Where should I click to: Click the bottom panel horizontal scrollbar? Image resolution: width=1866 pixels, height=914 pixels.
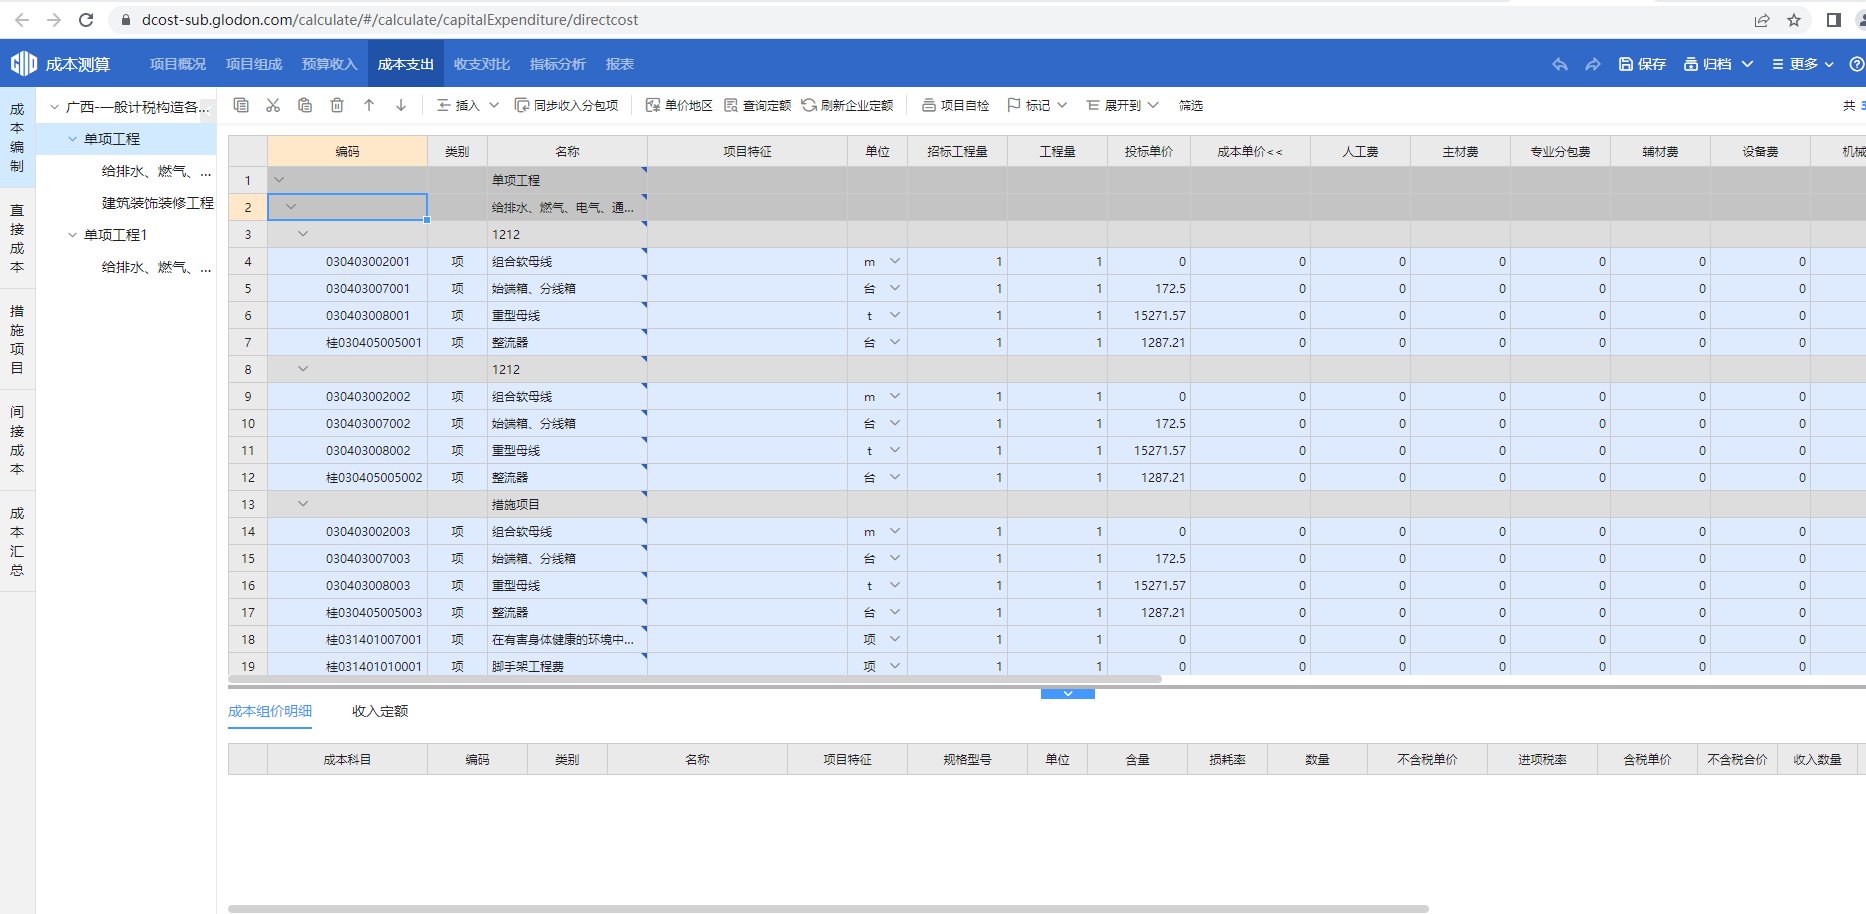pyautogui.click(x=828, y=909)
